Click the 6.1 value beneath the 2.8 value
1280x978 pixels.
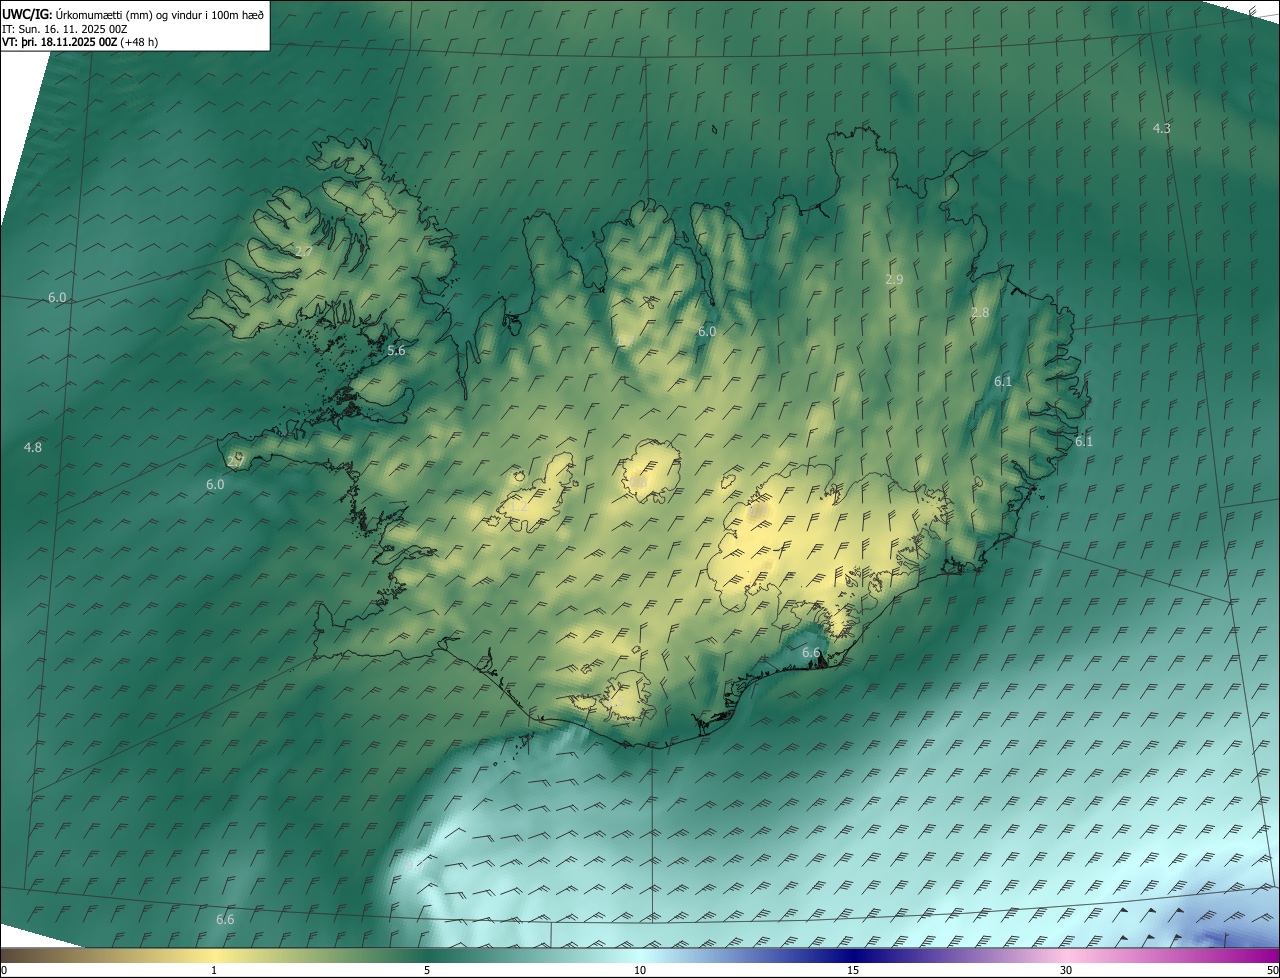[1003, 381]
